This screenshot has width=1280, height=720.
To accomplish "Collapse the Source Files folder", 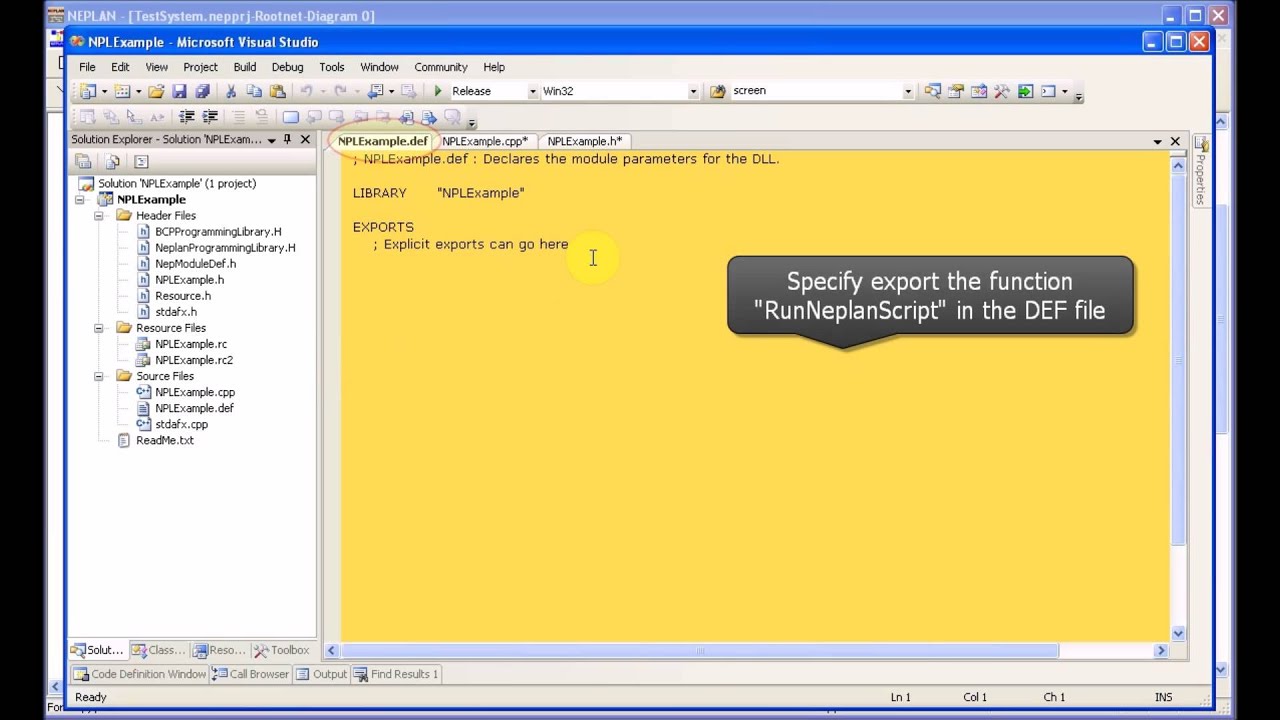I will [98, 376].
